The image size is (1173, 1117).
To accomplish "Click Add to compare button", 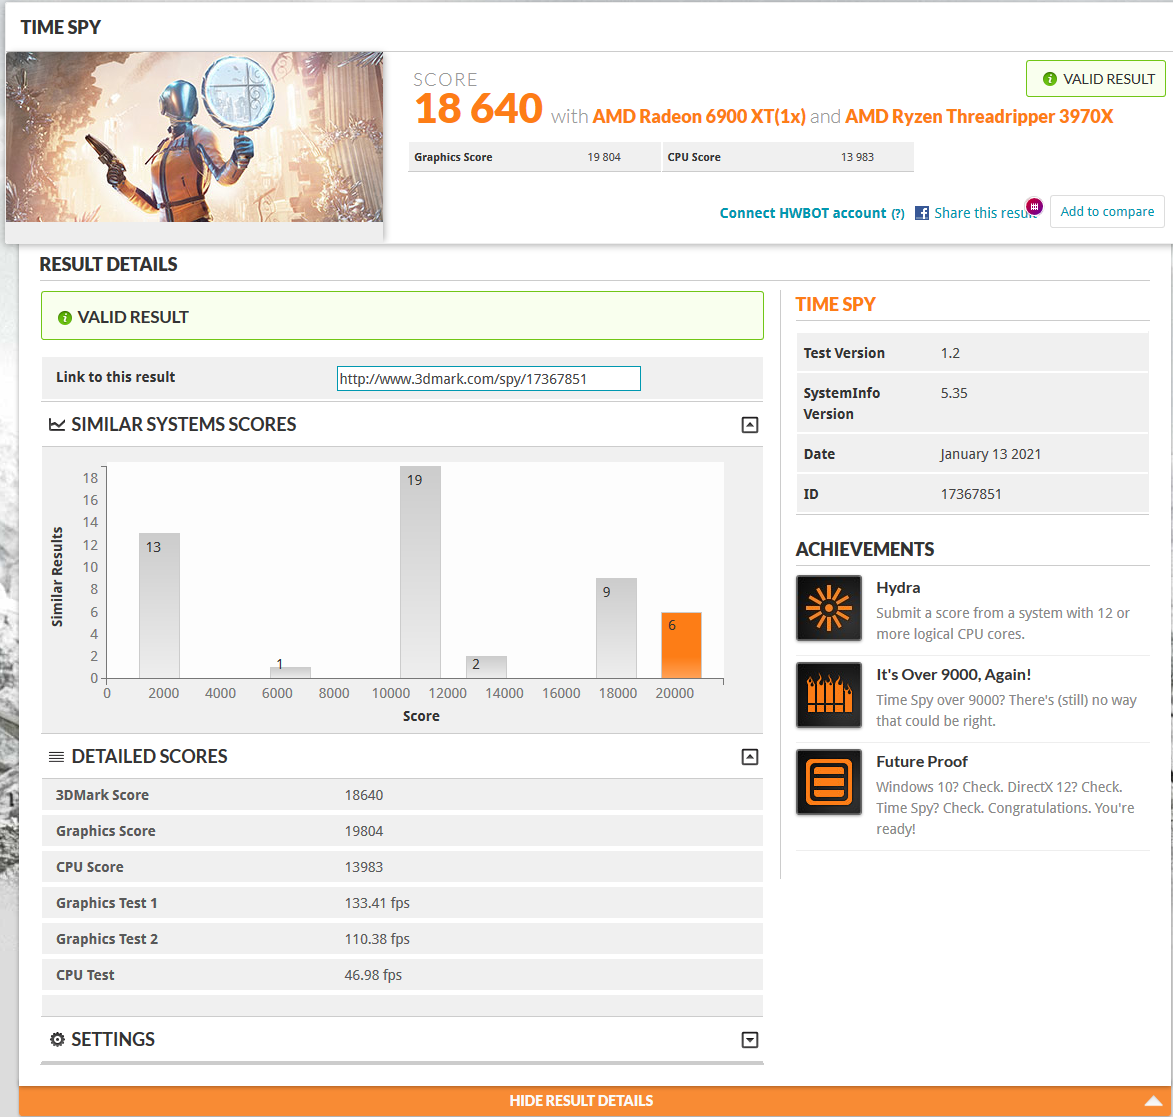I will [1107, 212].
